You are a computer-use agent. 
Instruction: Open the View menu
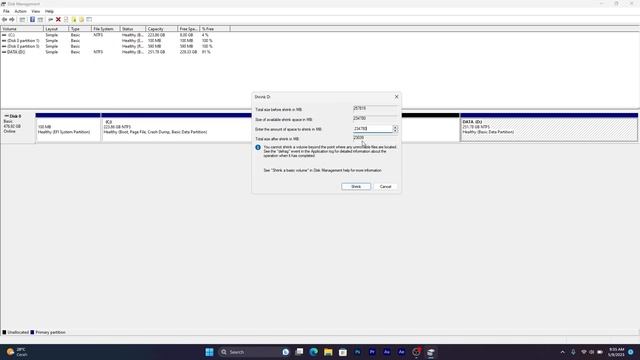click(36, 11)
